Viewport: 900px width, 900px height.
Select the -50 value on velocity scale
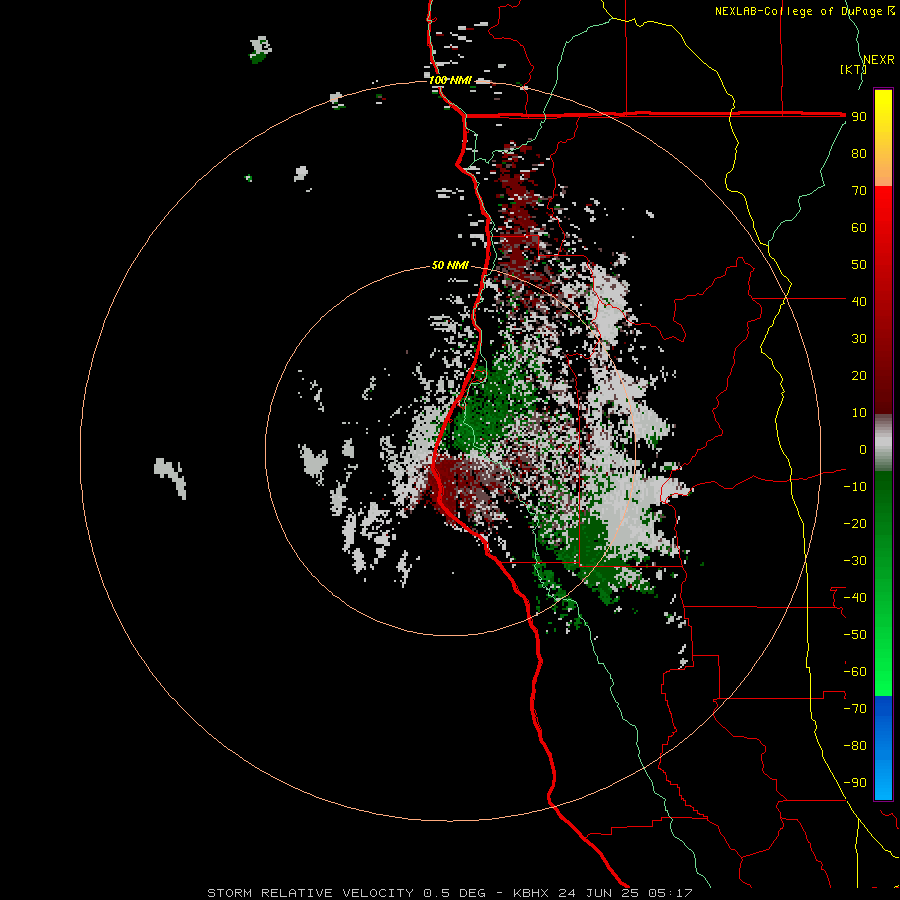coord(855,635)
